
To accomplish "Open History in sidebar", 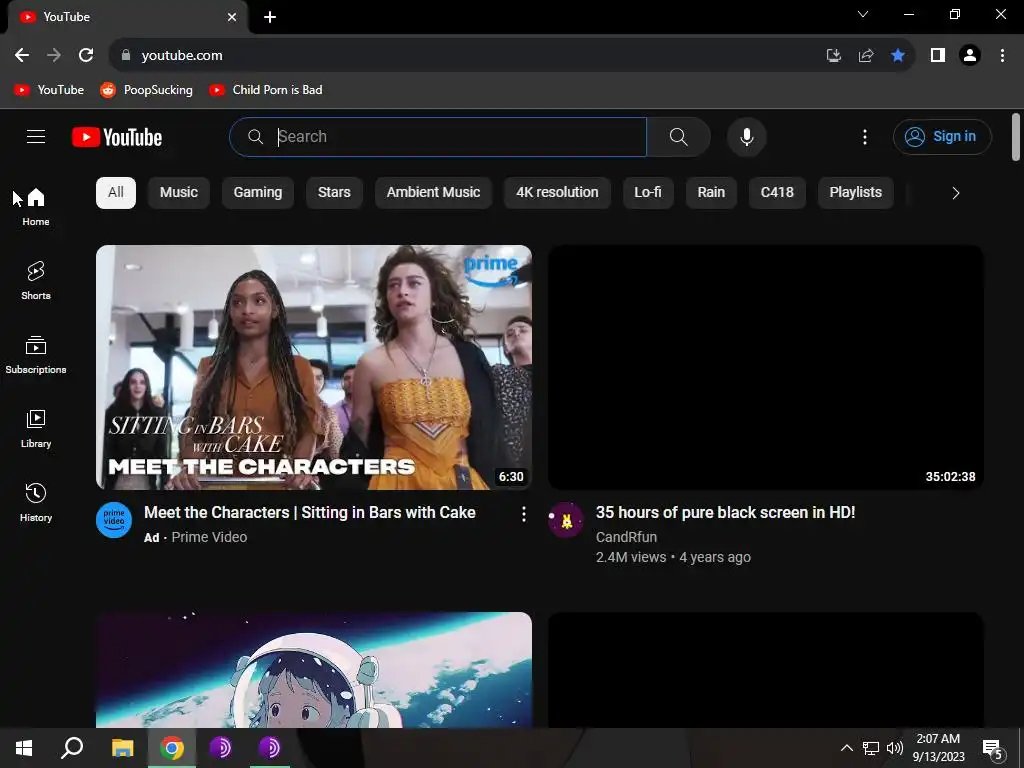I will [x=36, y=502].
